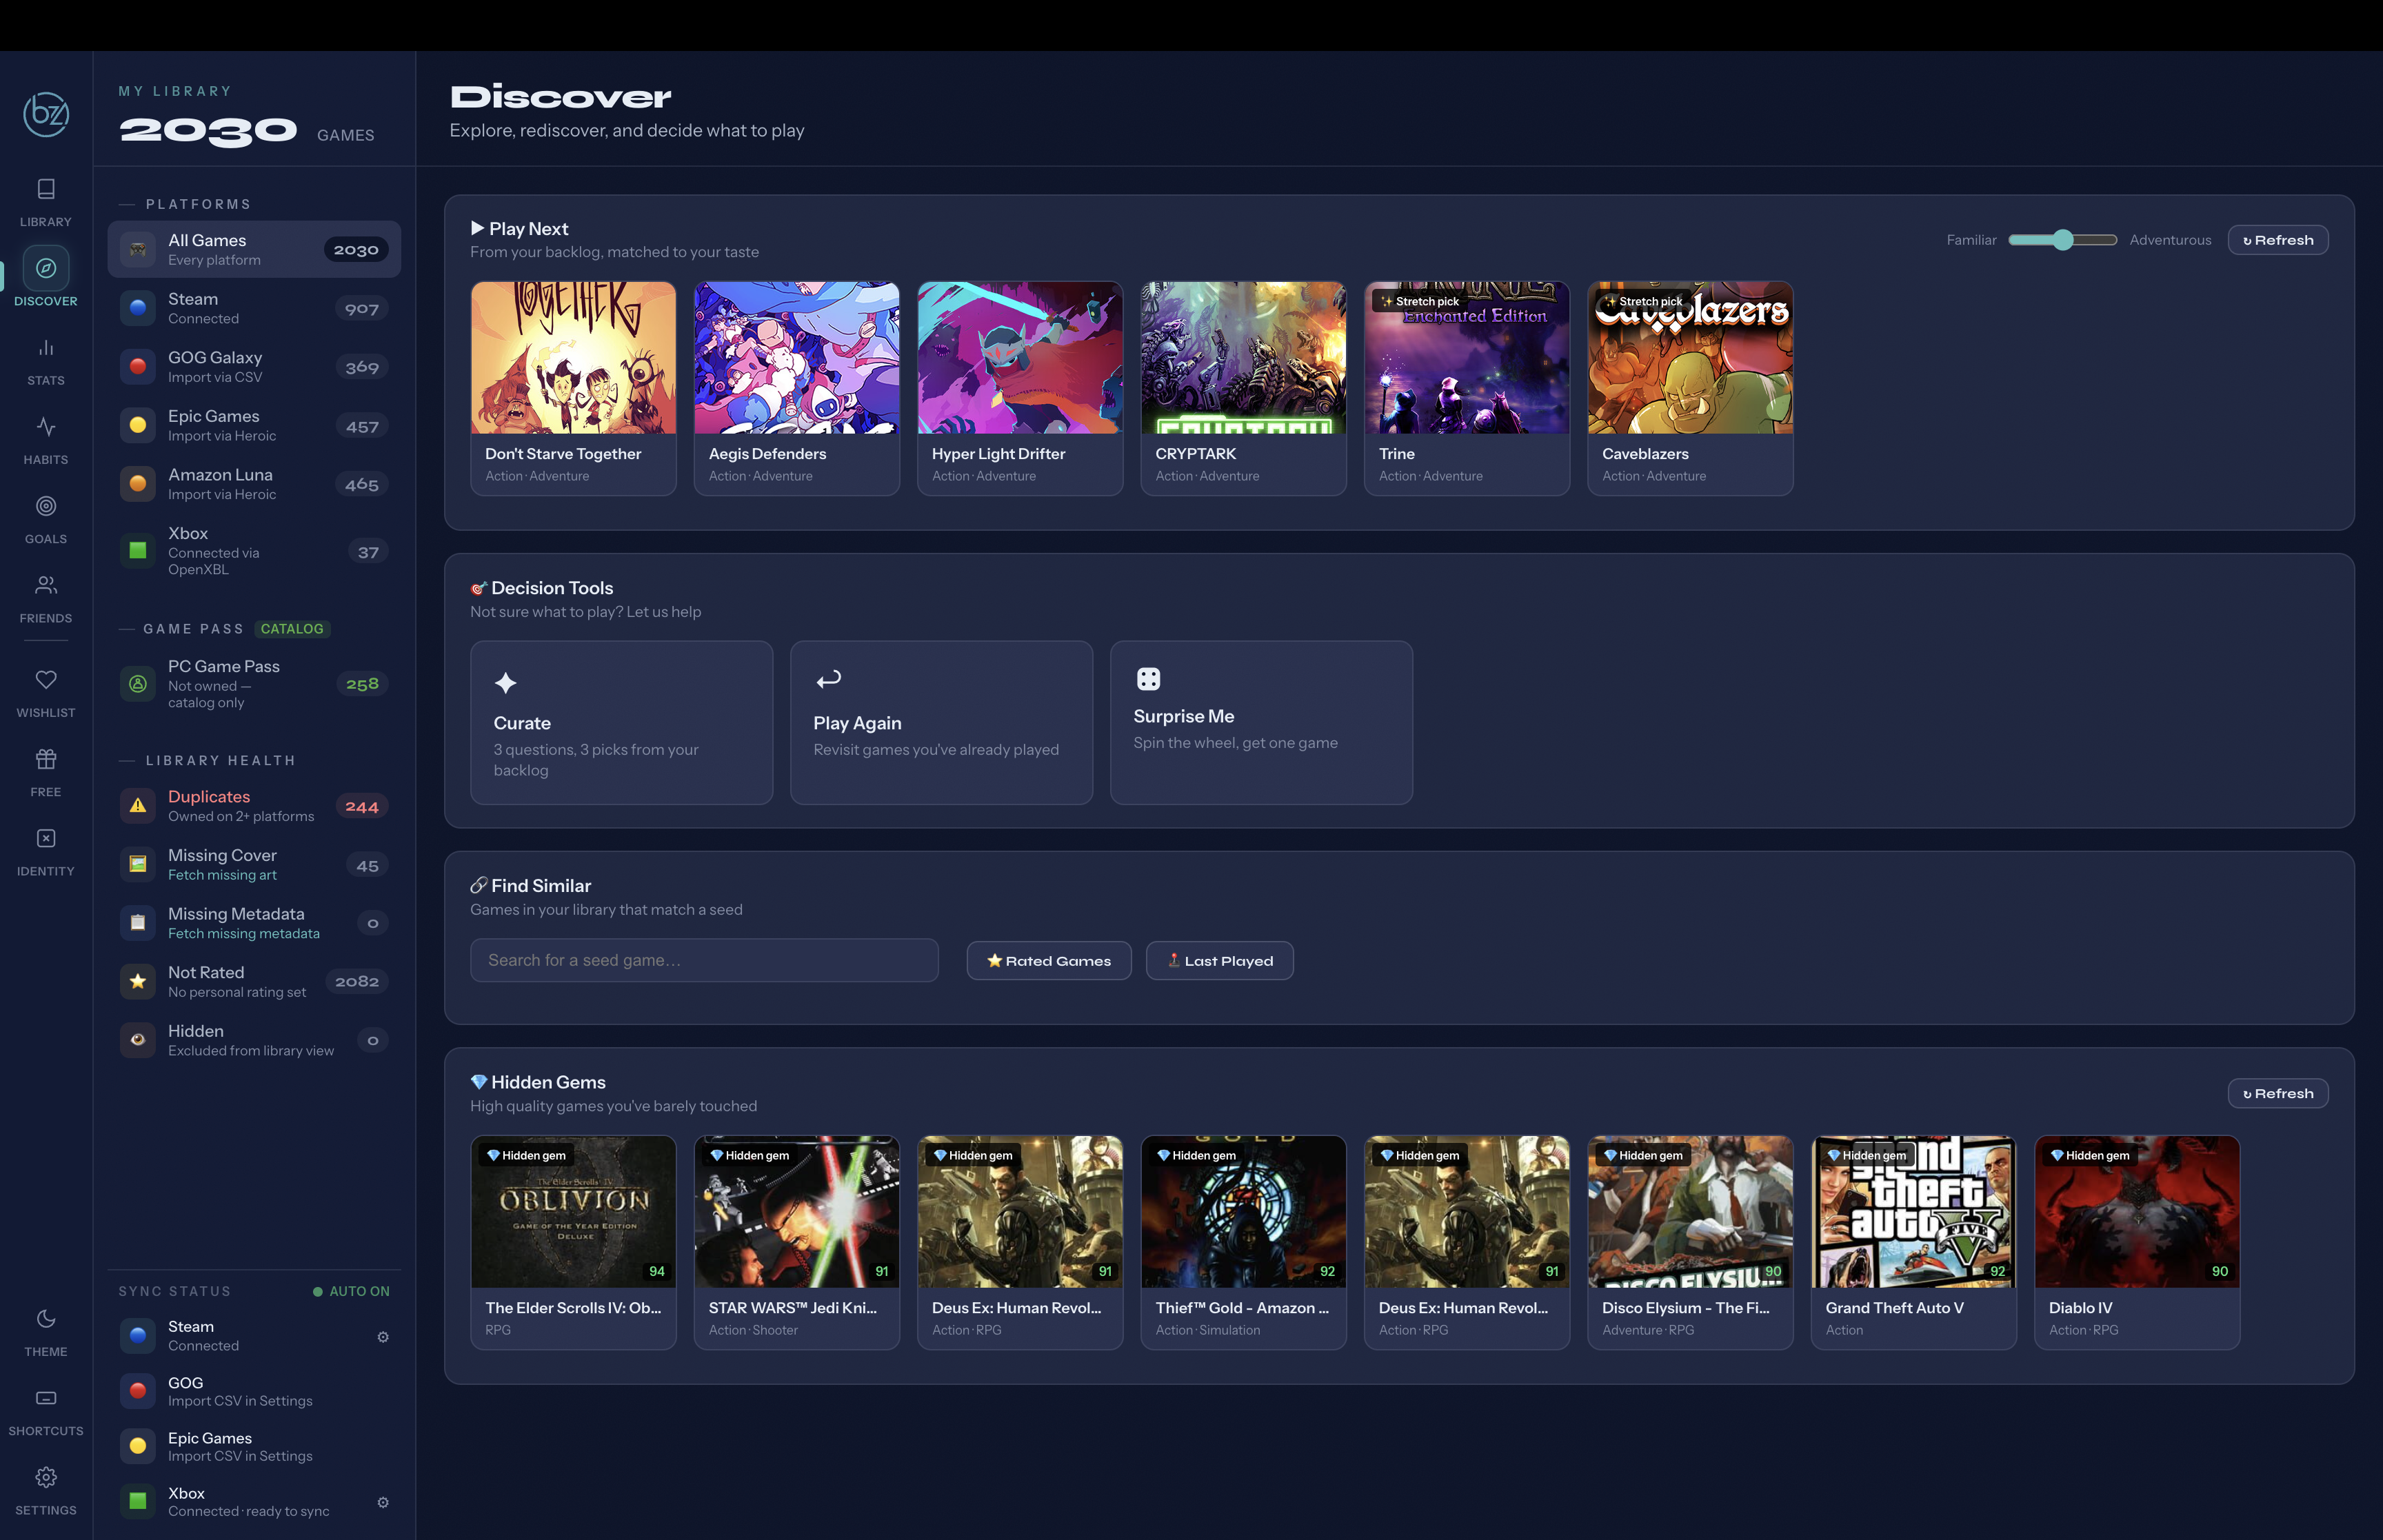
Task: Click the Last Played button
Action: (x=1219, y=960)
